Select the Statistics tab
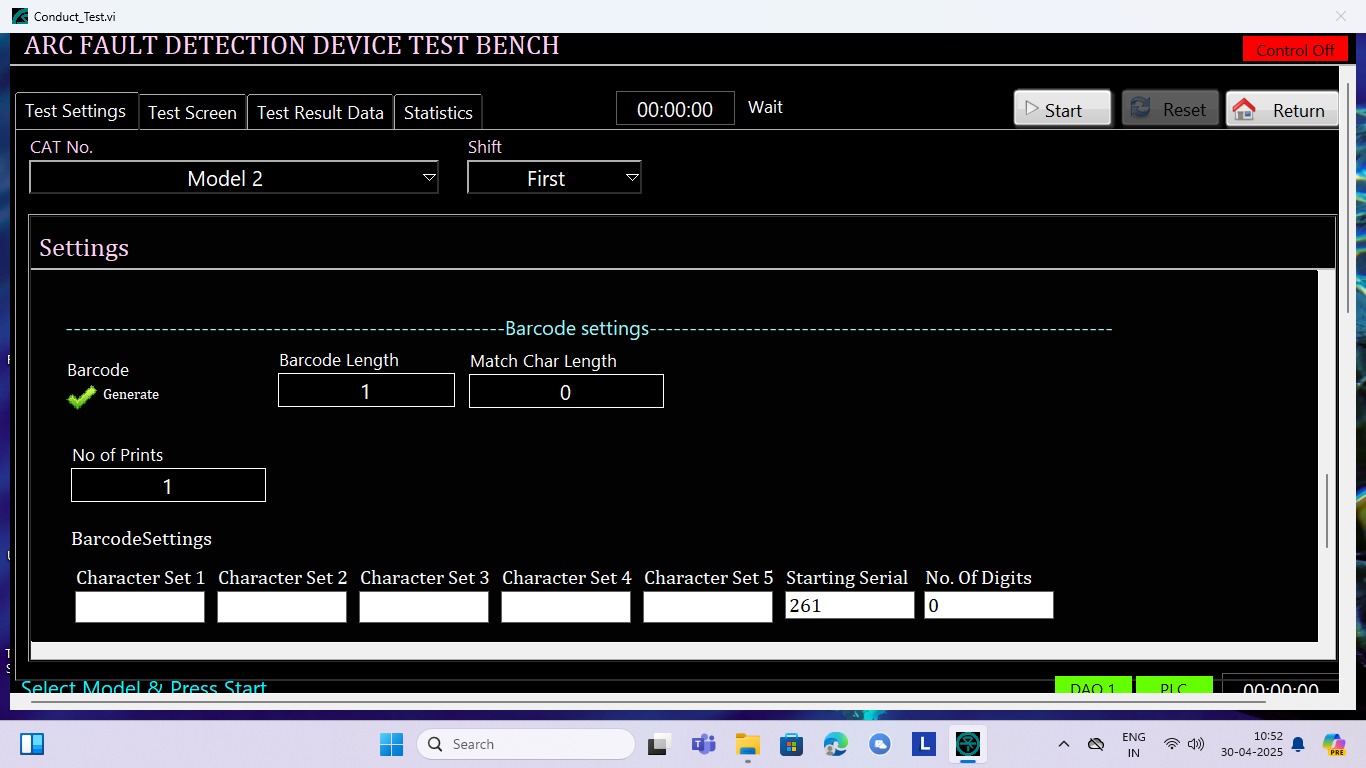1366x768 pixels. [x=438, y=112]
